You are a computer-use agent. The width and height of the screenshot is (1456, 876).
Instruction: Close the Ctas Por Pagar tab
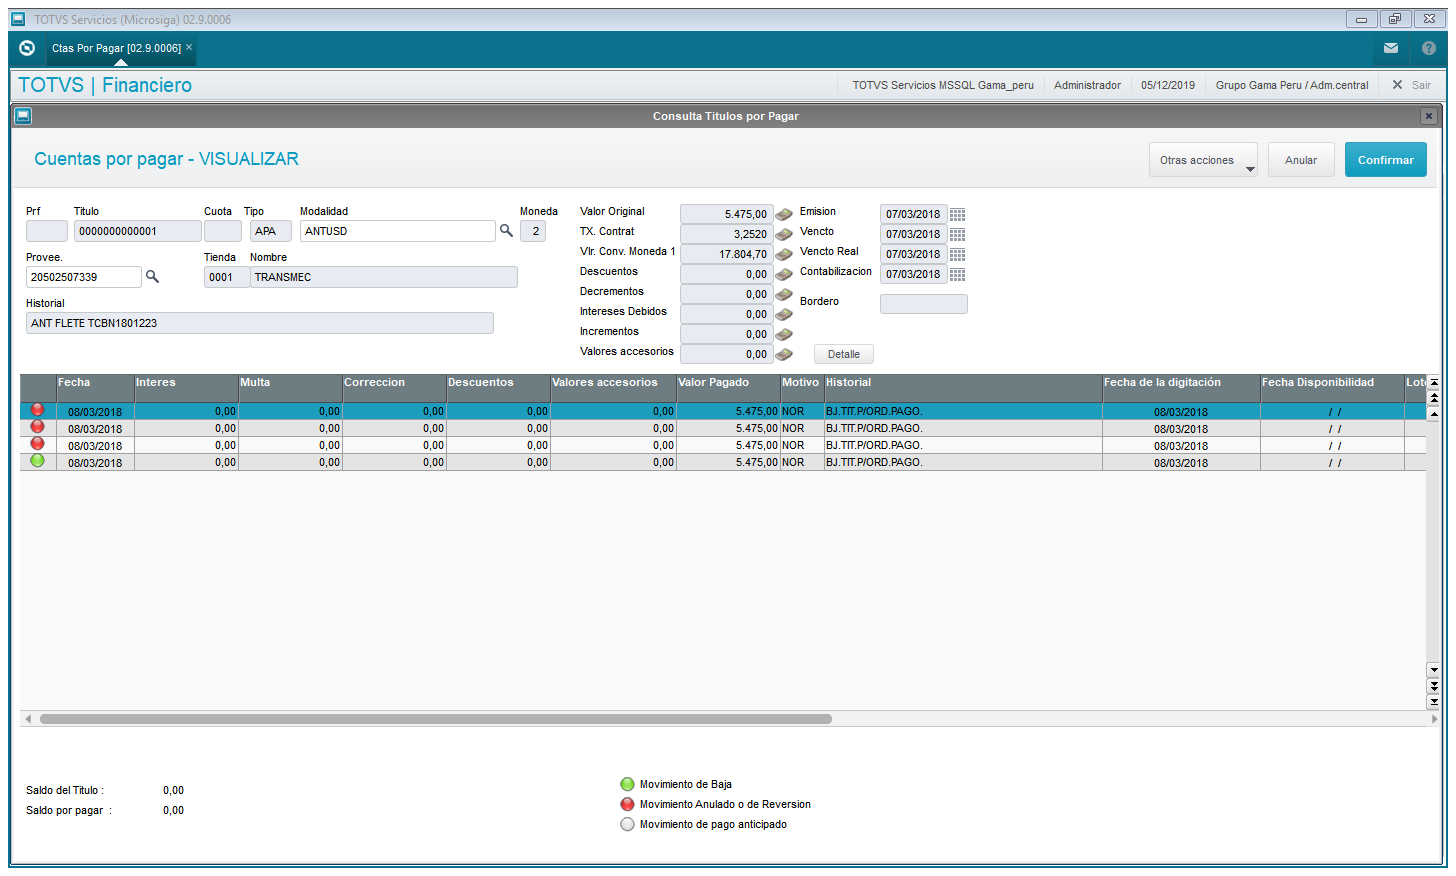189,47
